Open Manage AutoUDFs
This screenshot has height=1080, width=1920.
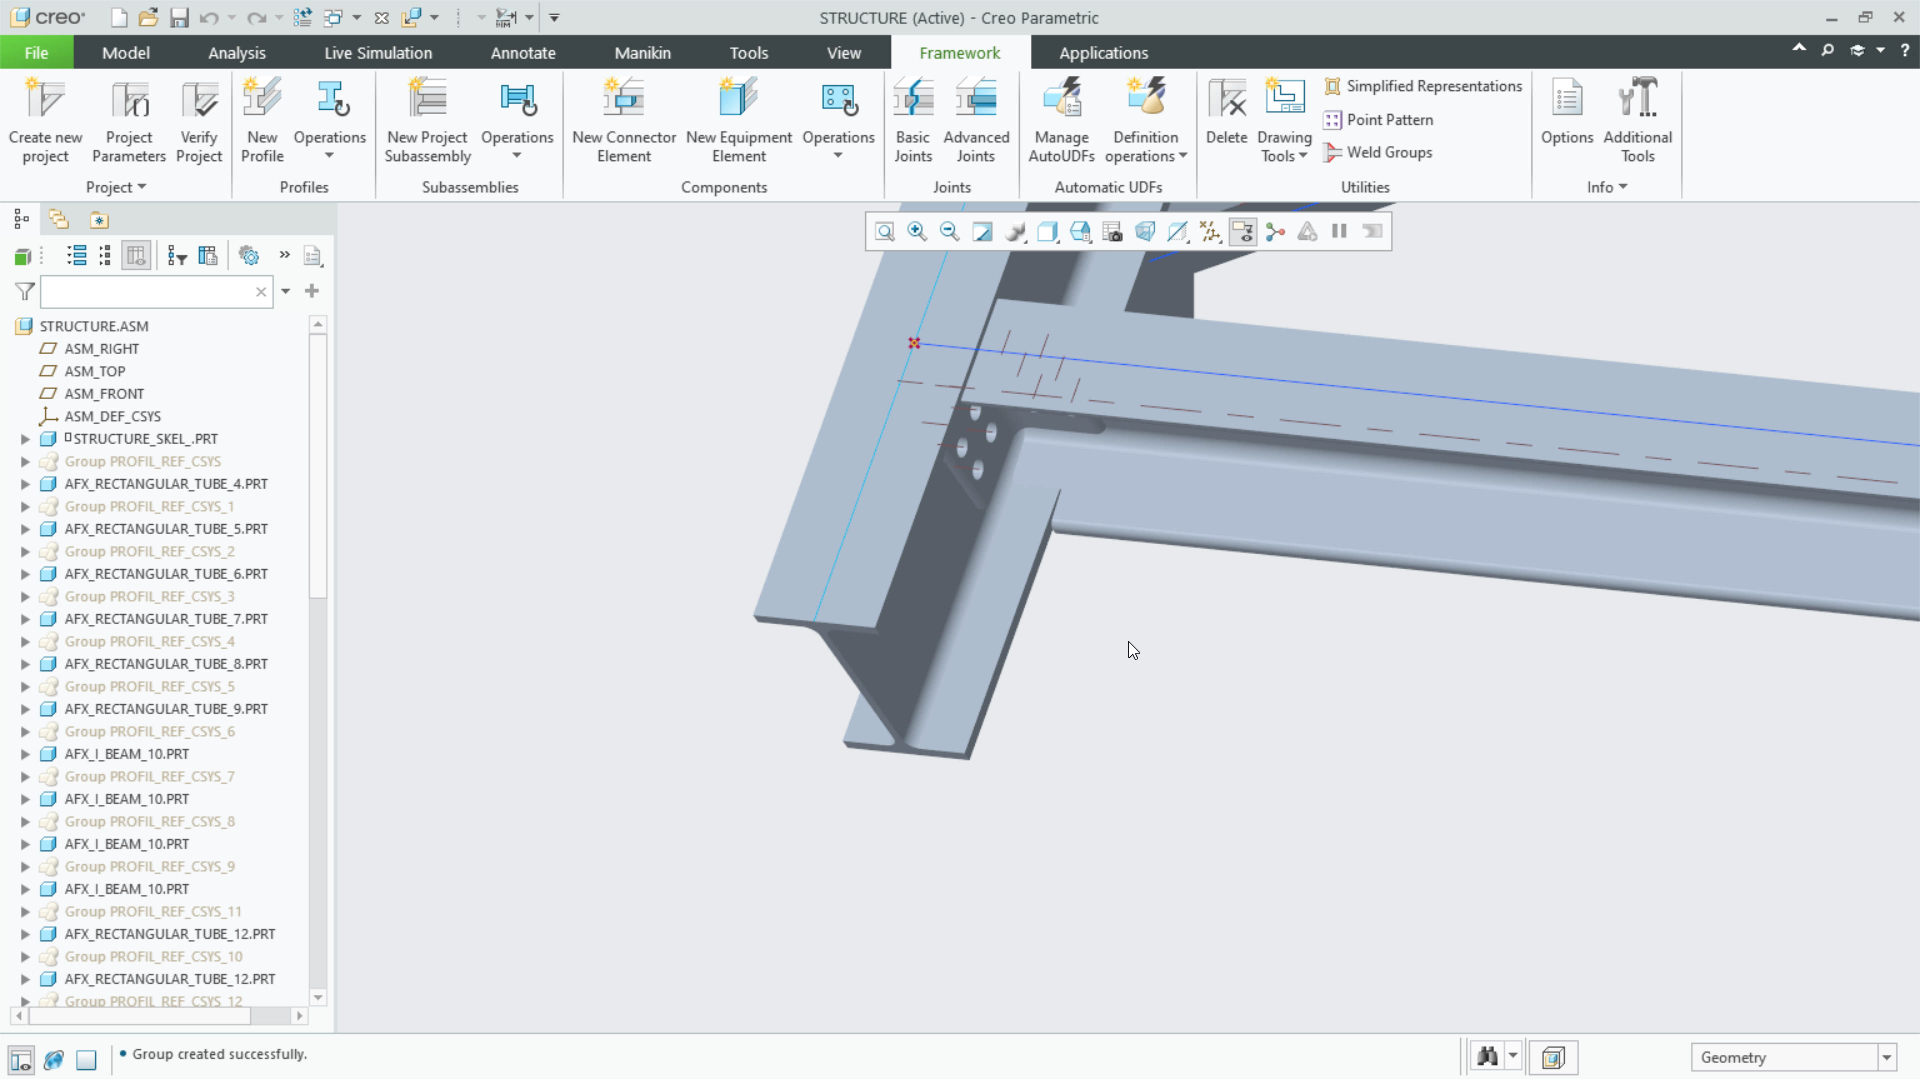[1061, 120]
